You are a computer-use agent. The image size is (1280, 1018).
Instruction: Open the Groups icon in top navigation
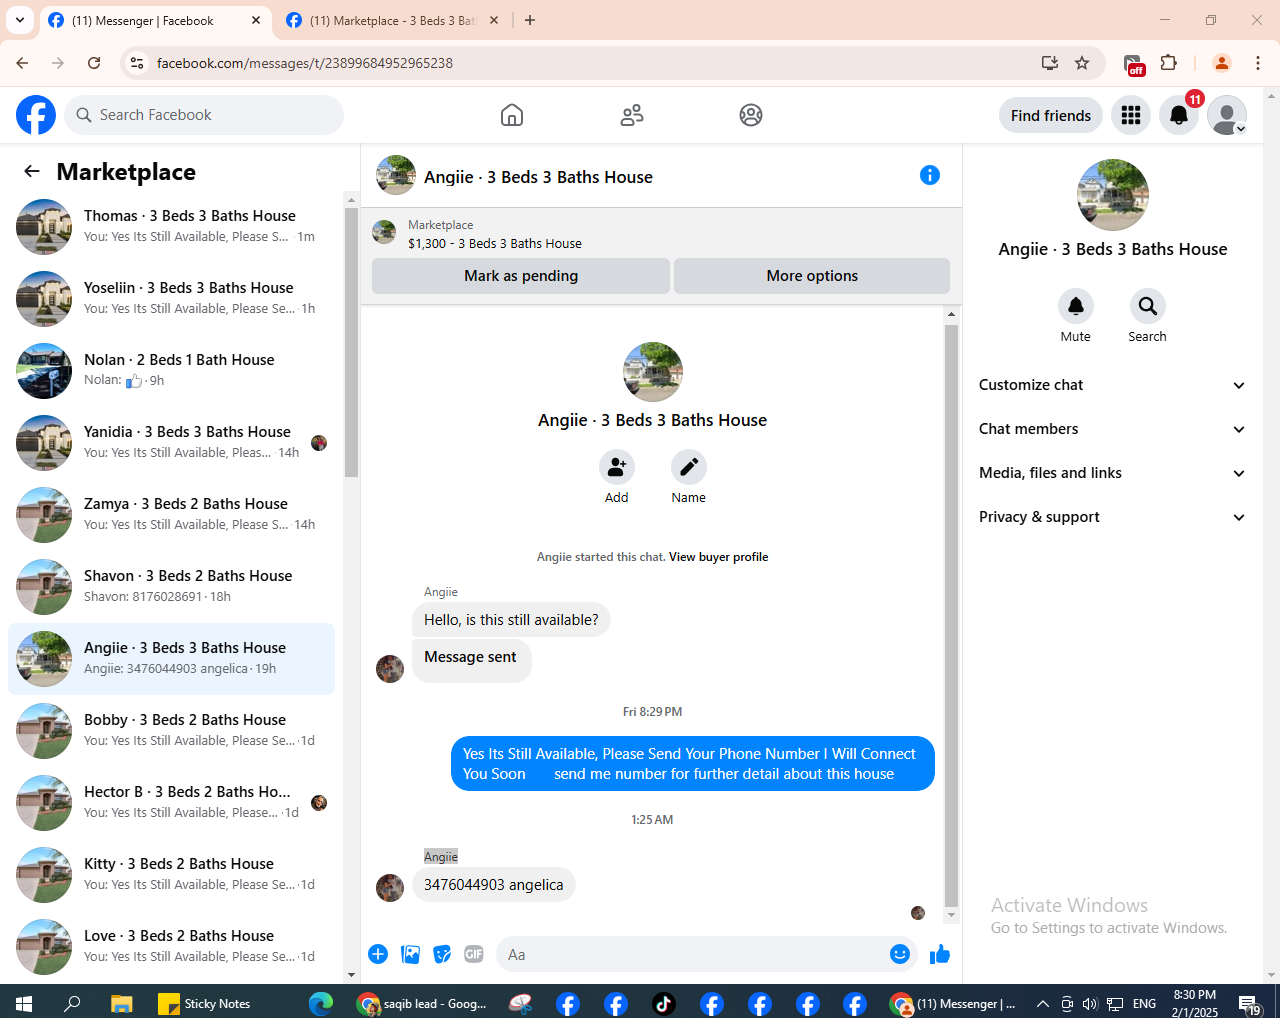pyautogui.click(x=751, y=115)
